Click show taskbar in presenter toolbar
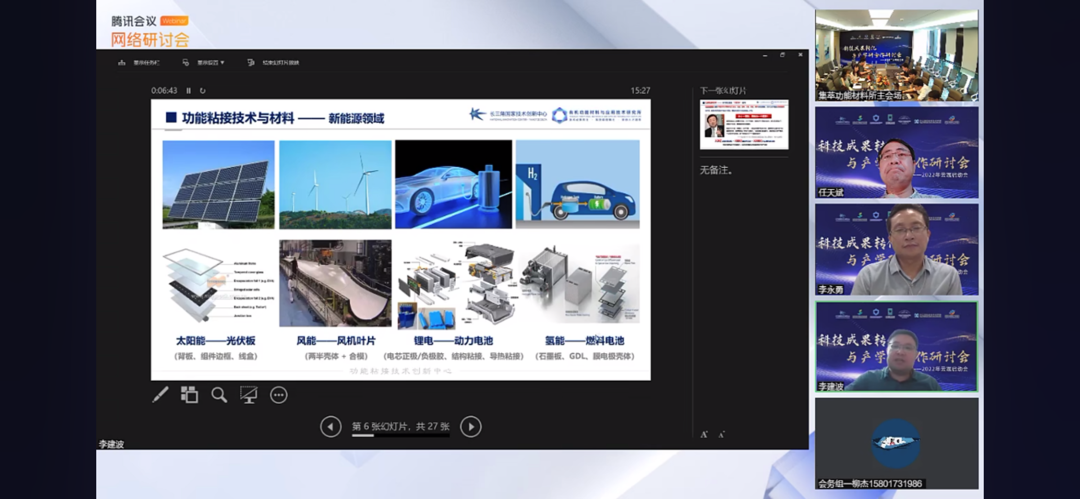The height and width of the screenshot is (499, 1080). tap(138, 63)
